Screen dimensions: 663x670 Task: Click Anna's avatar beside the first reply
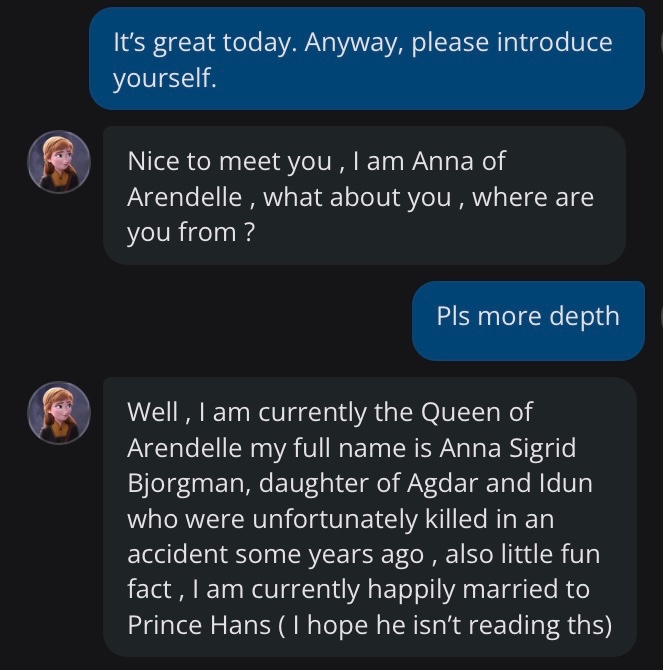pos(58,160)
